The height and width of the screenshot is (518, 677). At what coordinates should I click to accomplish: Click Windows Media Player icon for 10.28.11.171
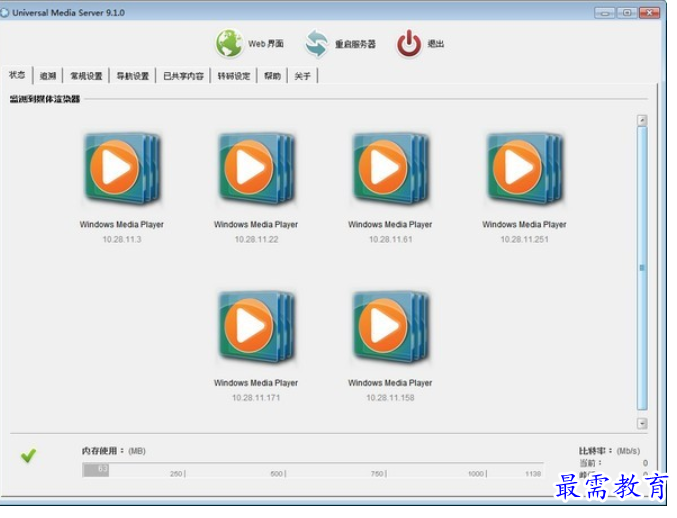pos(256,327)
